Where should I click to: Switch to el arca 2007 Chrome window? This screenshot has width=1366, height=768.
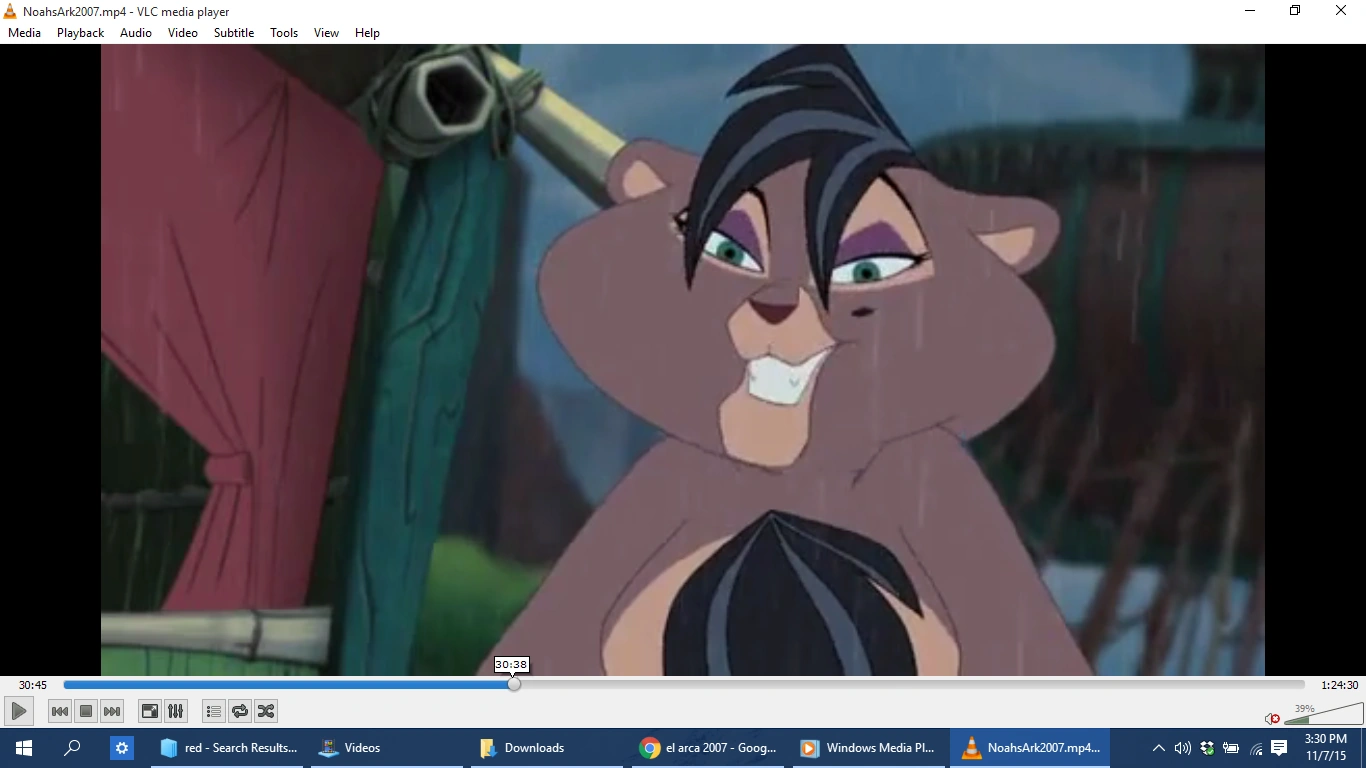point(710,748)
